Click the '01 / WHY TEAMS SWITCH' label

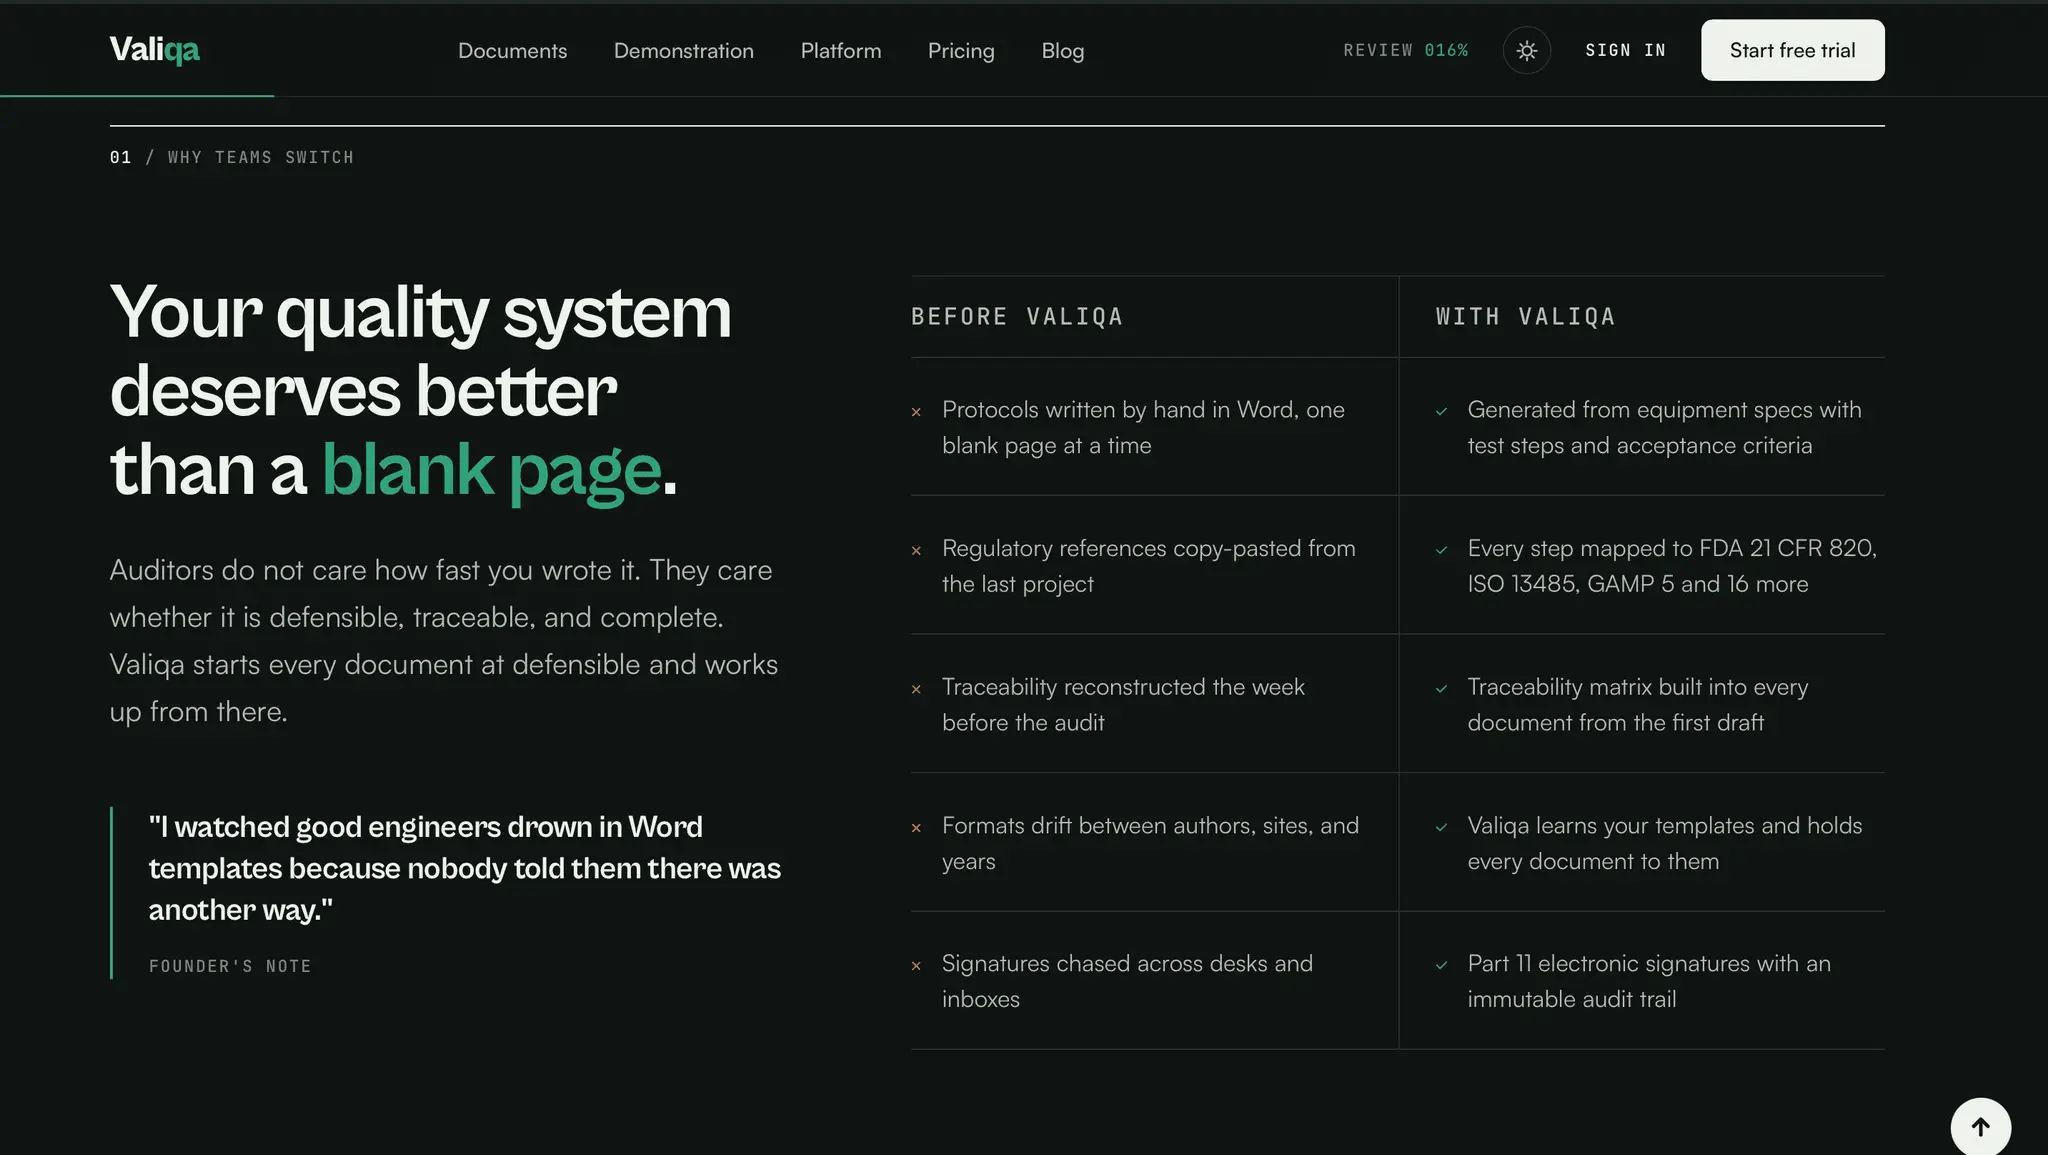[232, 157]
